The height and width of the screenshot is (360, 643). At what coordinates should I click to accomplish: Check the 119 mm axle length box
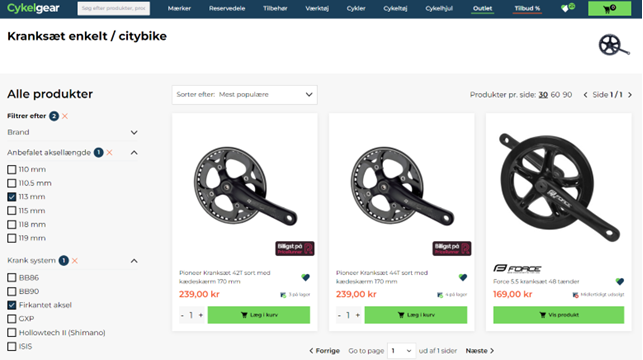click(x=12, y=238)
